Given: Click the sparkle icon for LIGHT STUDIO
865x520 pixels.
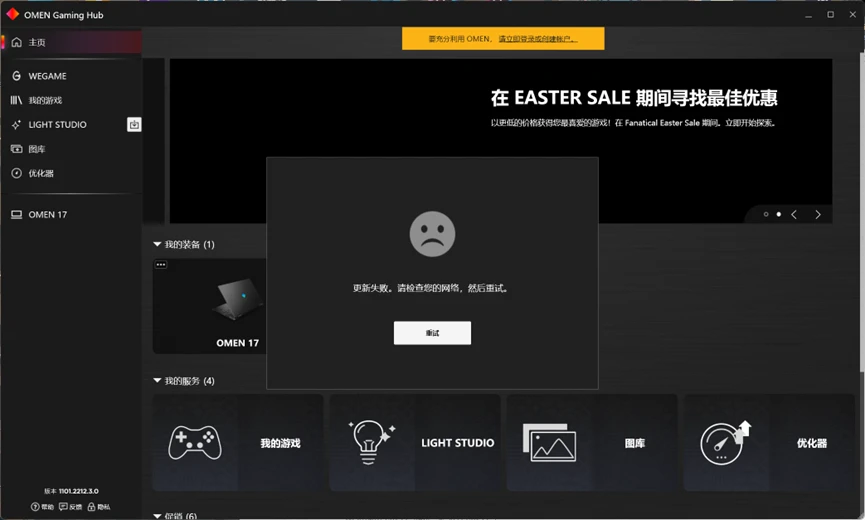Looking at the screenshot, I should (17, 125).
